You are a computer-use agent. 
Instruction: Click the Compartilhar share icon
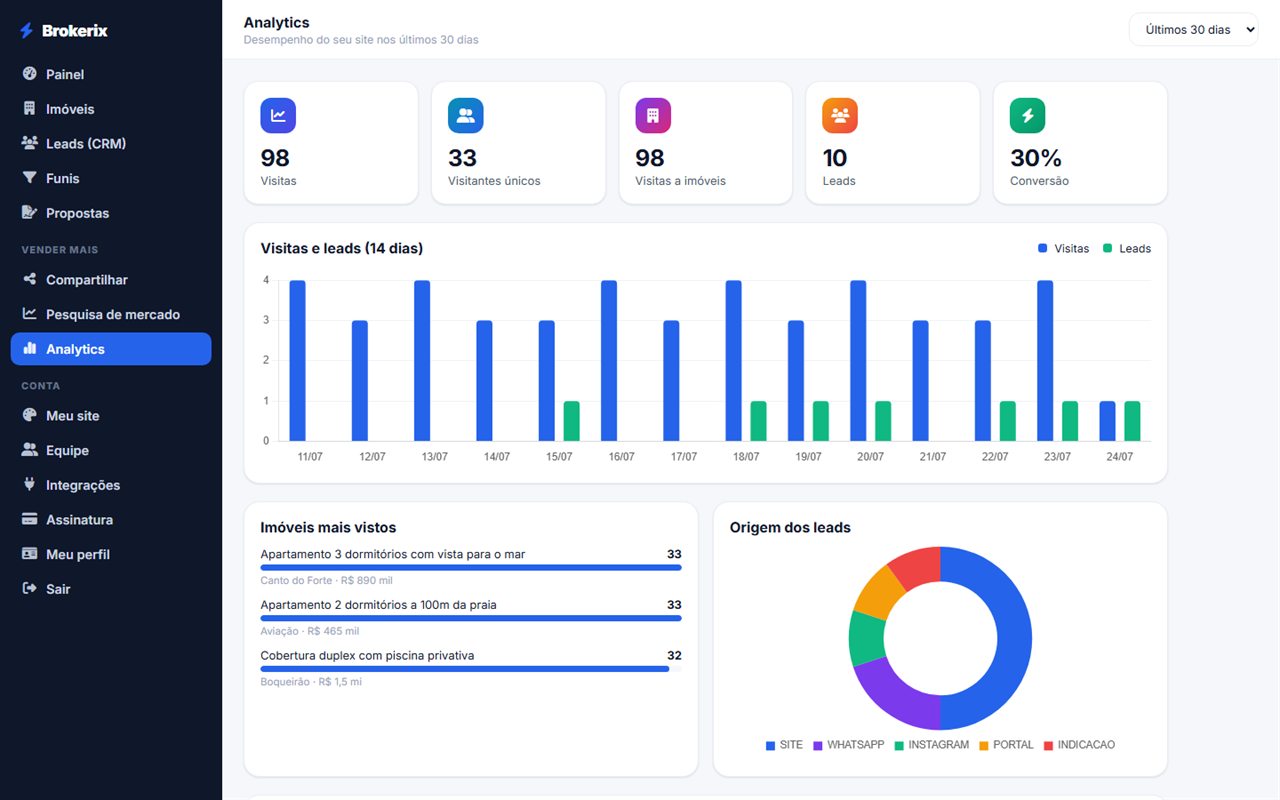[x=29, y=280]
